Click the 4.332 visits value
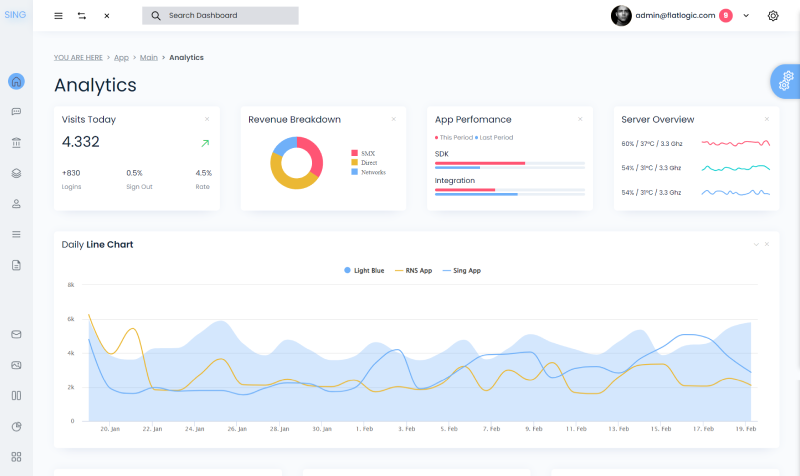 tap(81, 142)
